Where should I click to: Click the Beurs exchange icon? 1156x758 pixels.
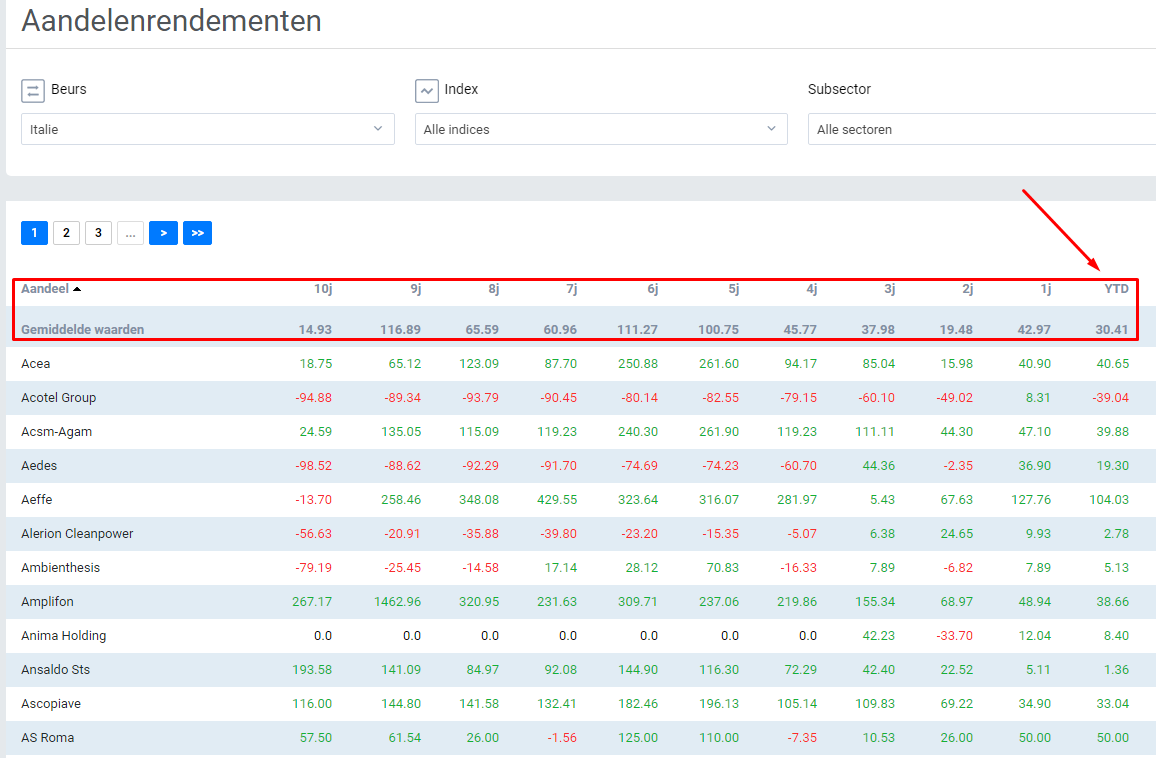(x=33, y=91)
